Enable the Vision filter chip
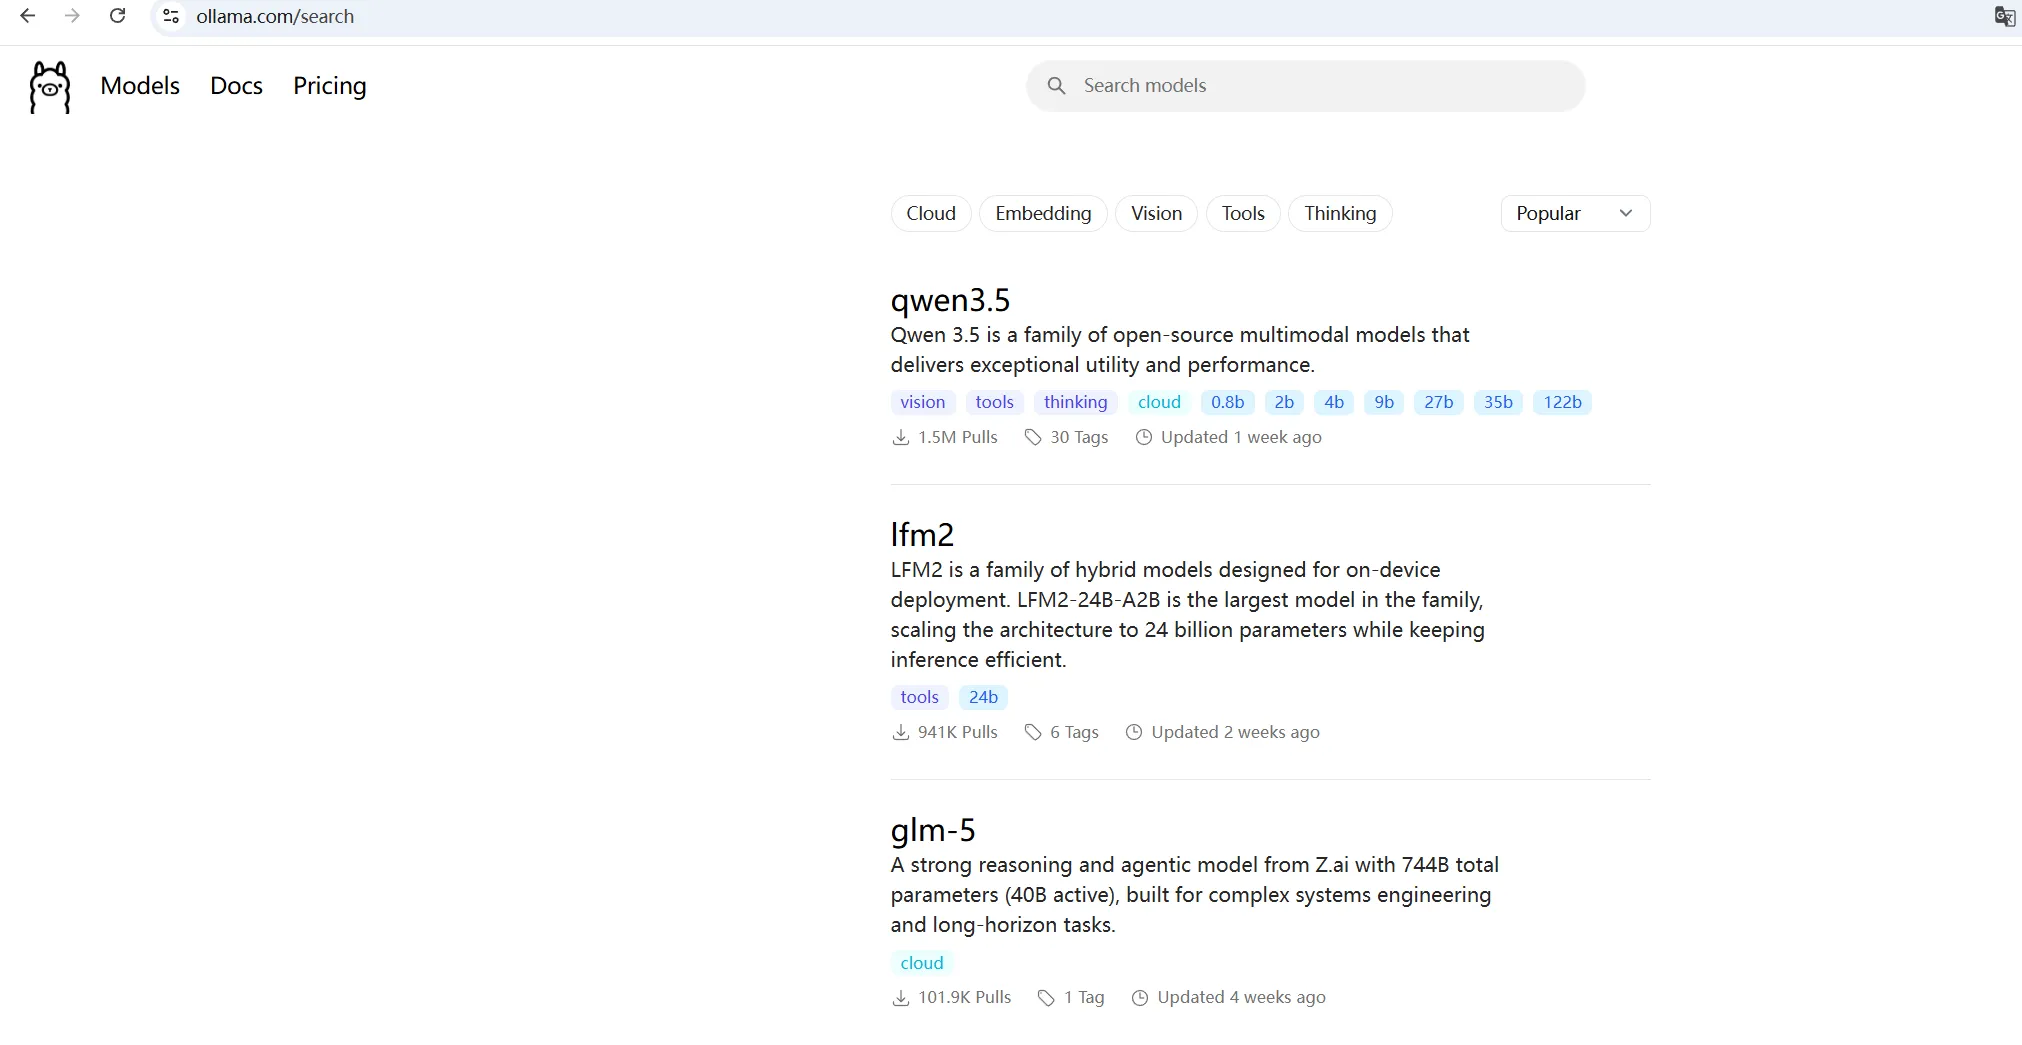The height and width of the screenshot is (1045, 2022). pos(1156,213)
